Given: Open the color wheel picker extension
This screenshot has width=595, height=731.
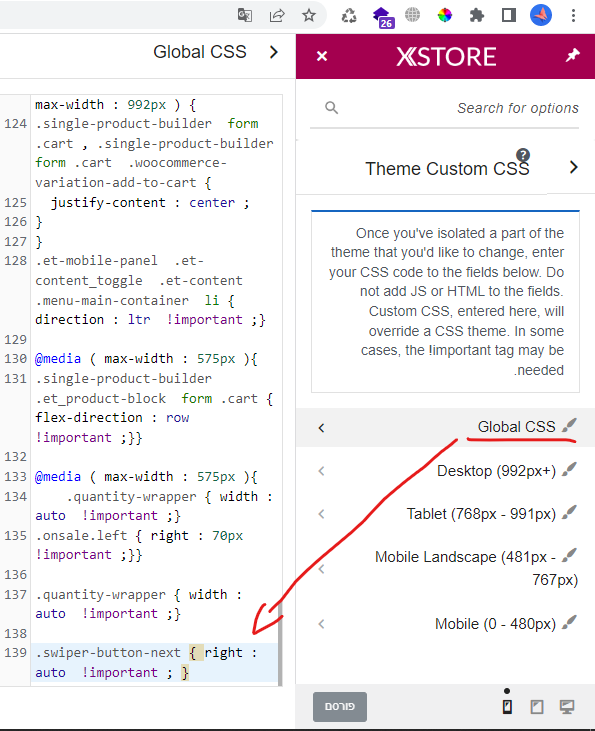Looking at the screenshot, I should coord(444,15).
